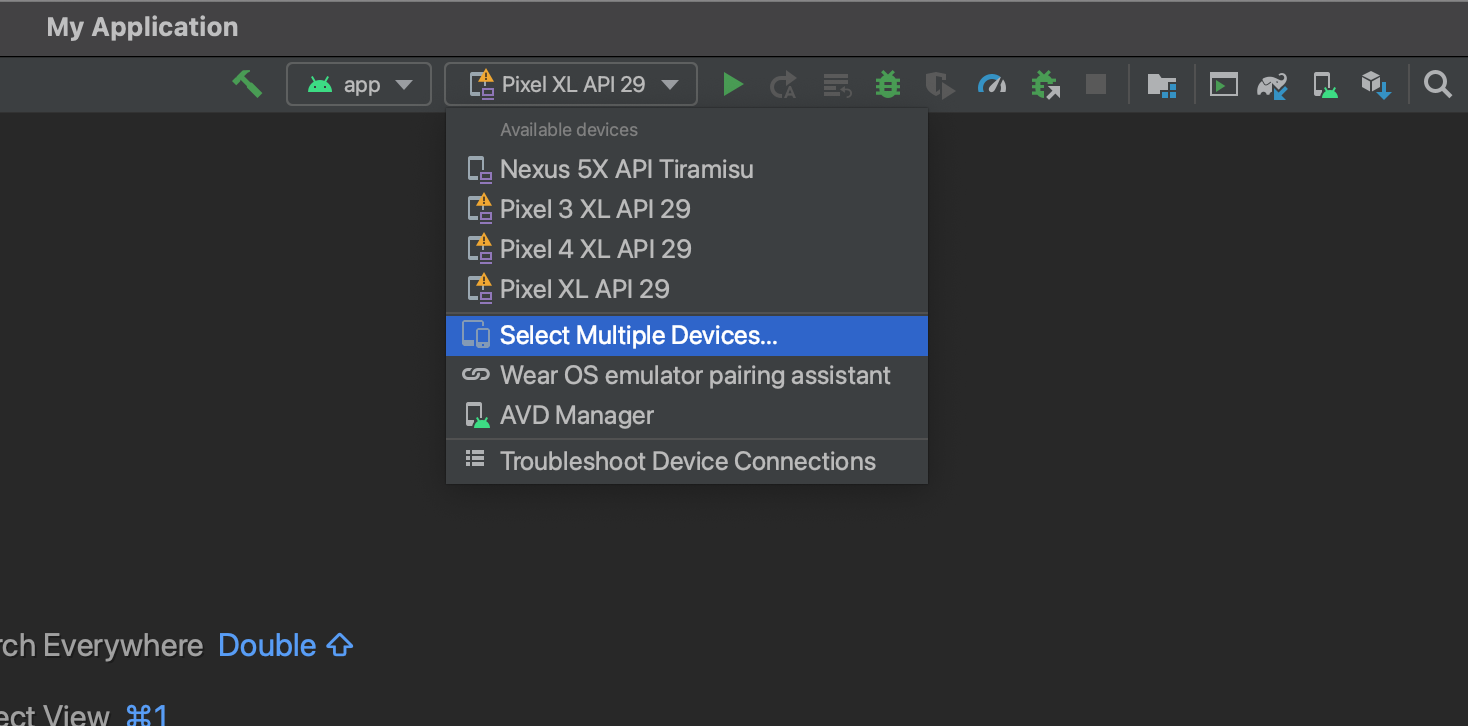Select Pixel XL API 29 in device list
This screenshot has width=1468, height=726.
click(687, 289)
